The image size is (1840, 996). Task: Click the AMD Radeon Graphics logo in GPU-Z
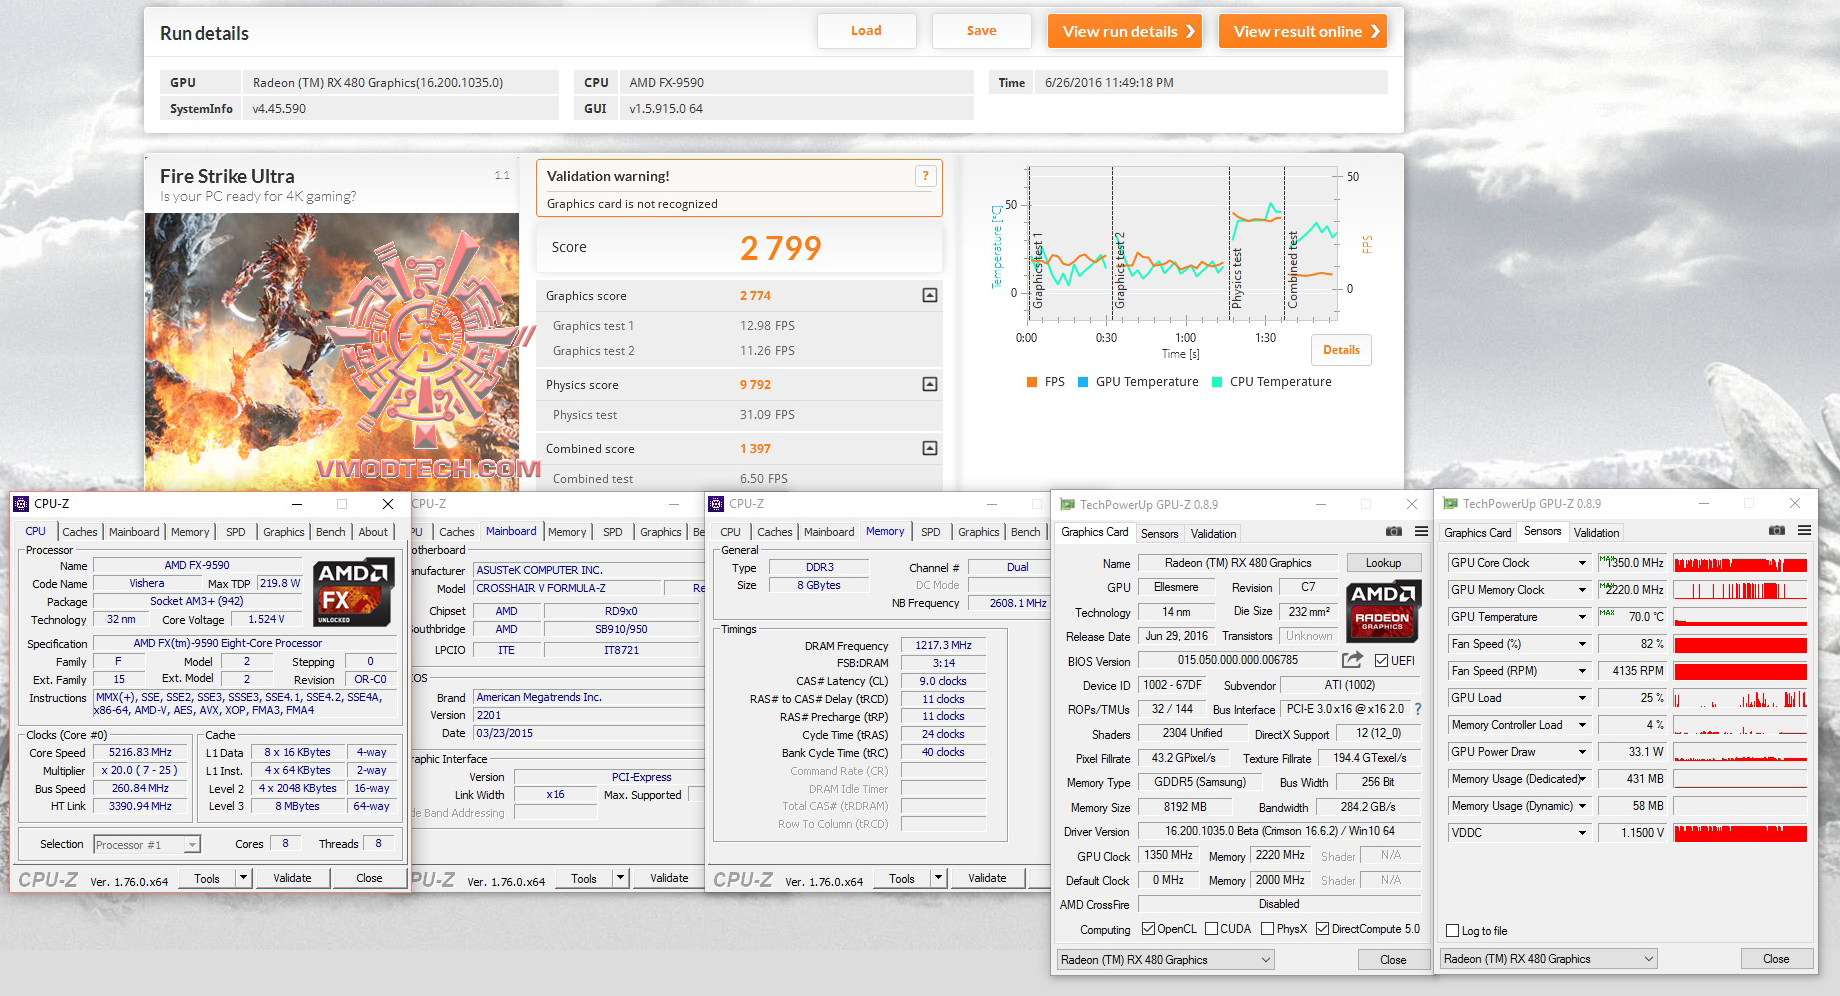[1383, 611]
